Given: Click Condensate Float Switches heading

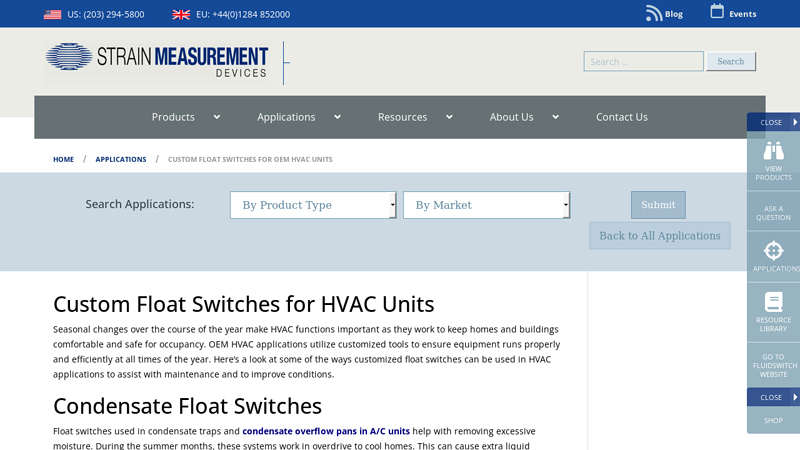Looking at the screenshot, I should point(187,406).
